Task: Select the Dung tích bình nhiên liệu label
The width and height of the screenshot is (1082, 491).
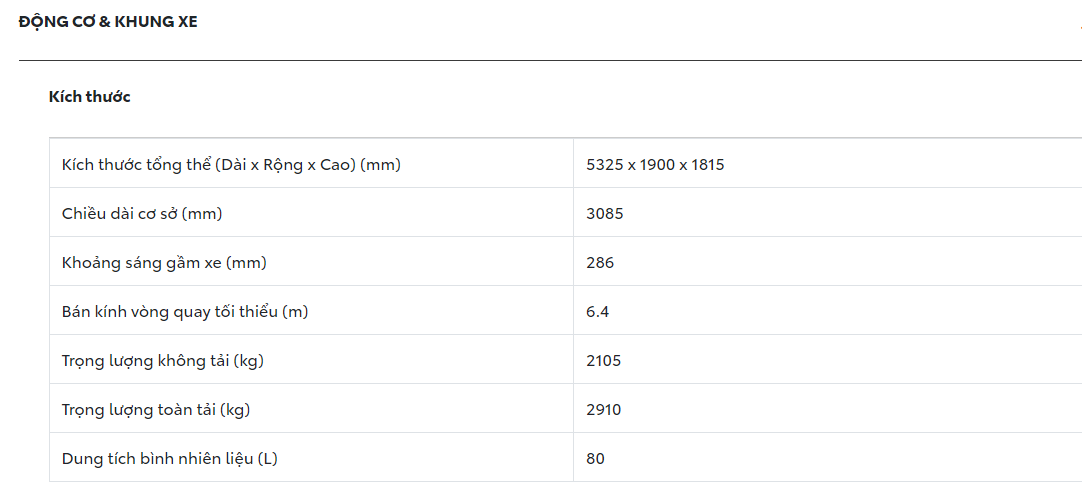Action: (170, 459)
